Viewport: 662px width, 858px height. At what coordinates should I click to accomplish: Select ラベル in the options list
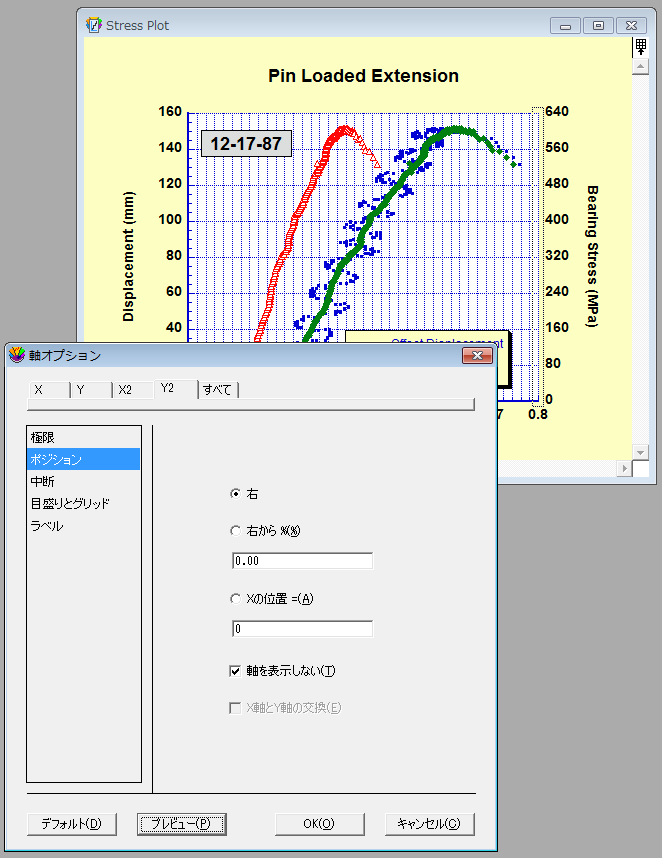click(83, 526)
